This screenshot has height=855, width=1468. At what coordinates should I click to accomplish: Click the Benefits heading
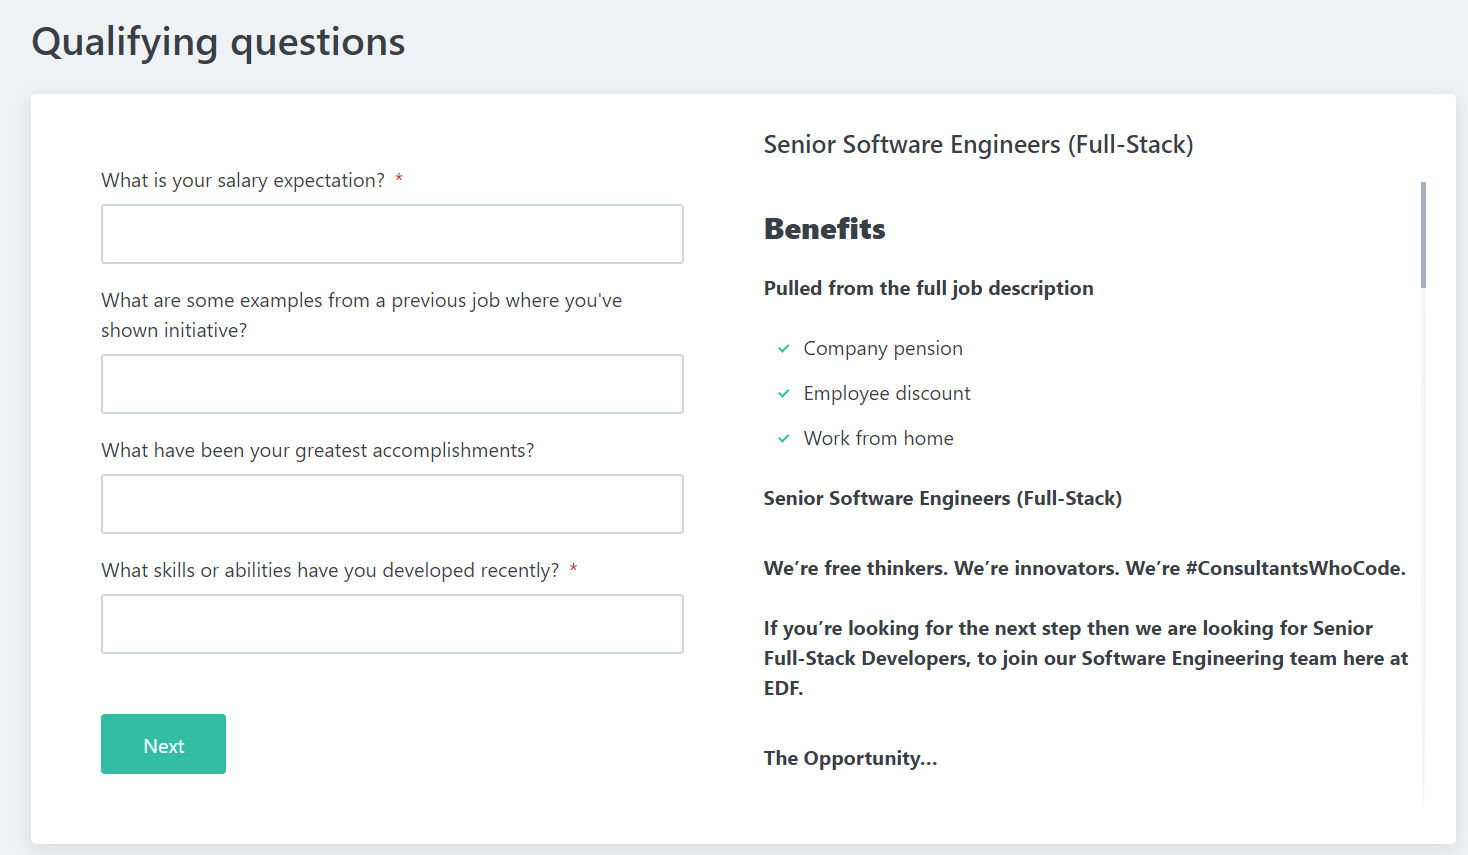tap(824, 229)
